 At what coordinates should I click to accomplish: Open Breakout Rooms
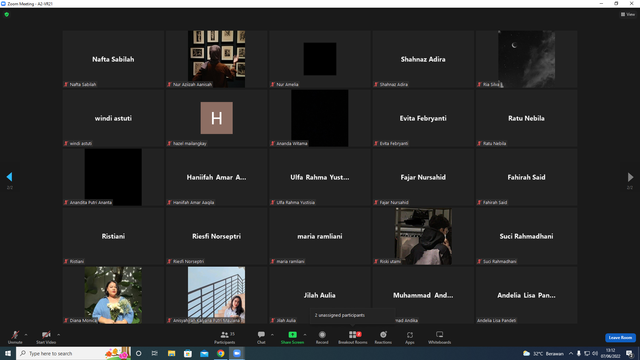click(353, 337)
